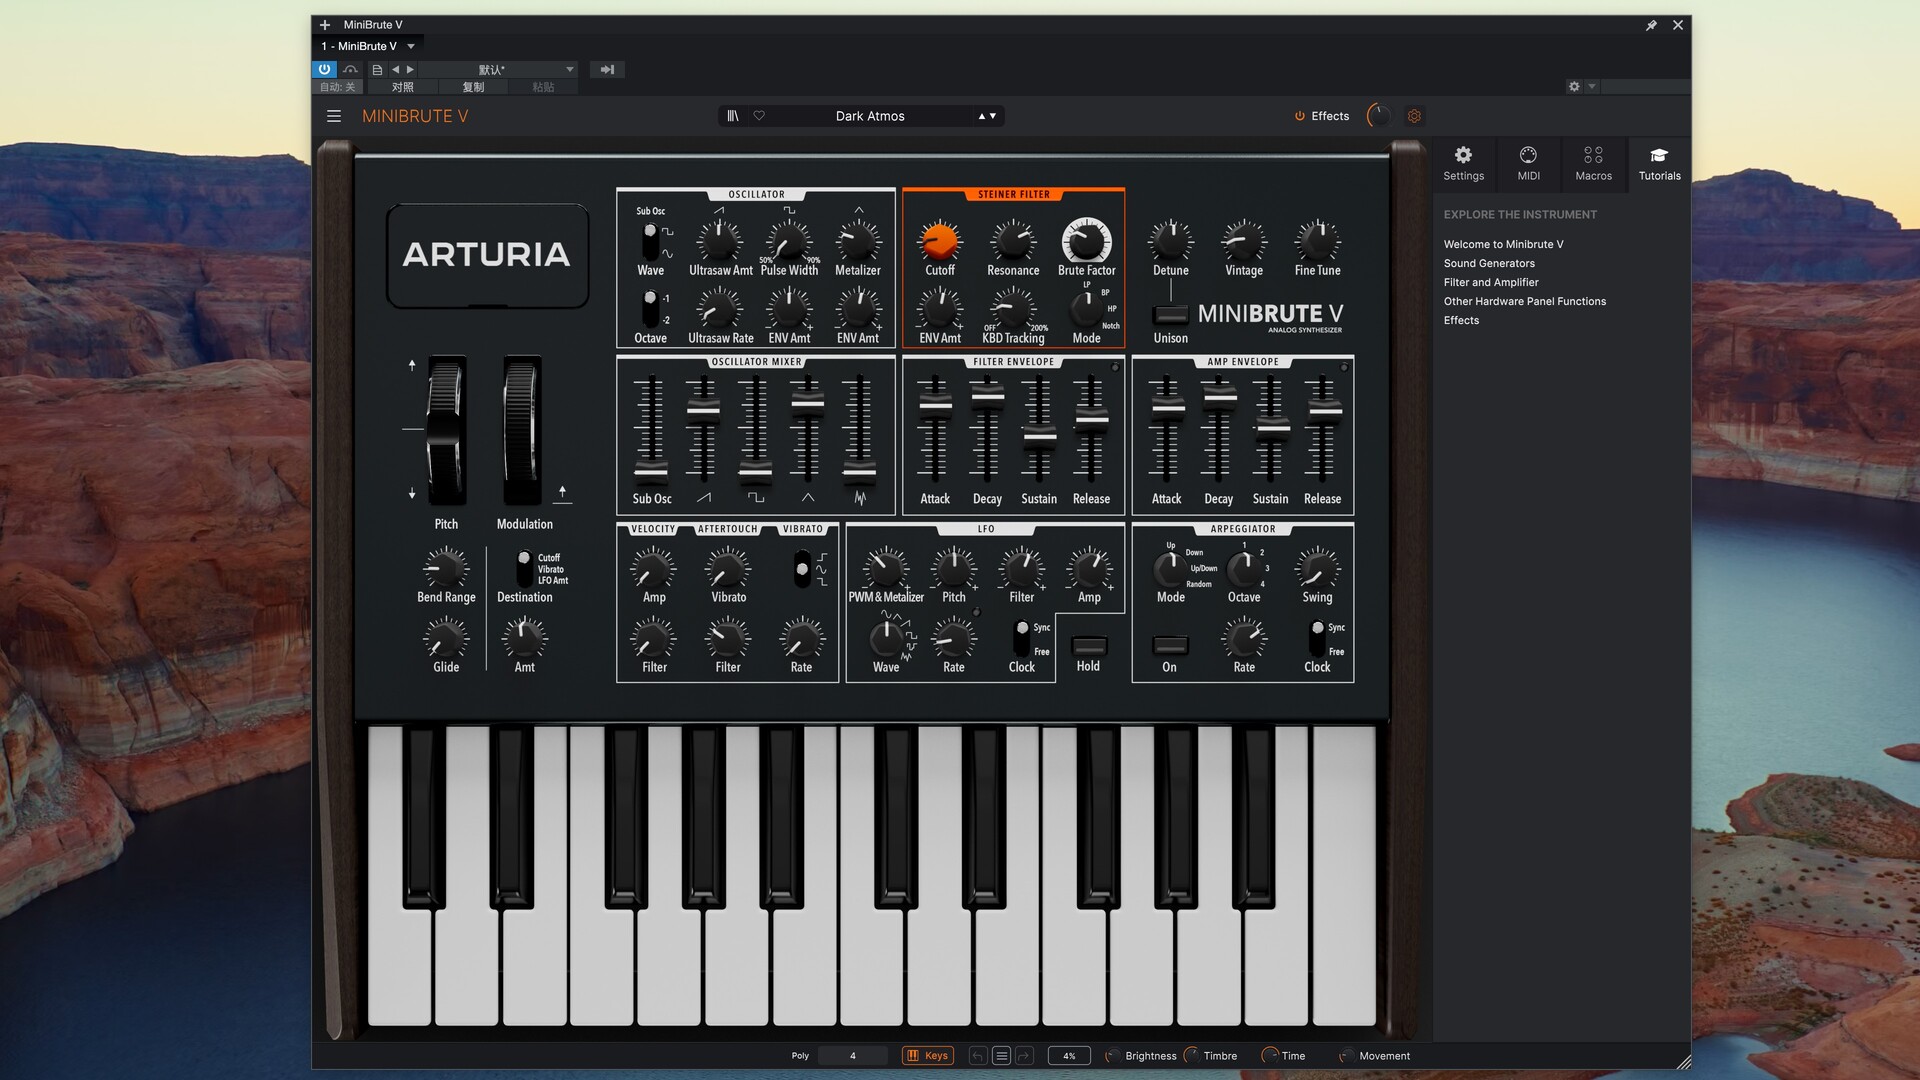Open the MIDI tab in side panel
Viewport: 1920px width, 1080px height.
(1528, 163)
